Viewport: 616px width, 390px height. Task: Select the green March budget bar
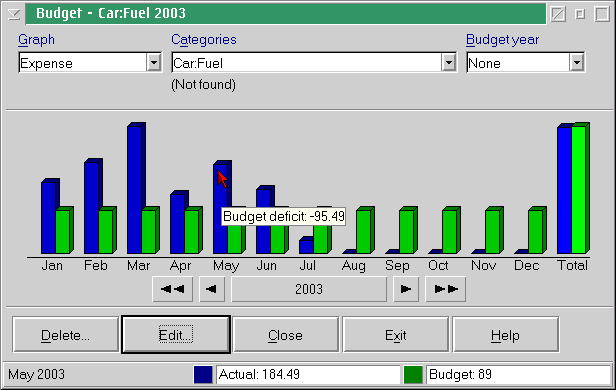149,231
